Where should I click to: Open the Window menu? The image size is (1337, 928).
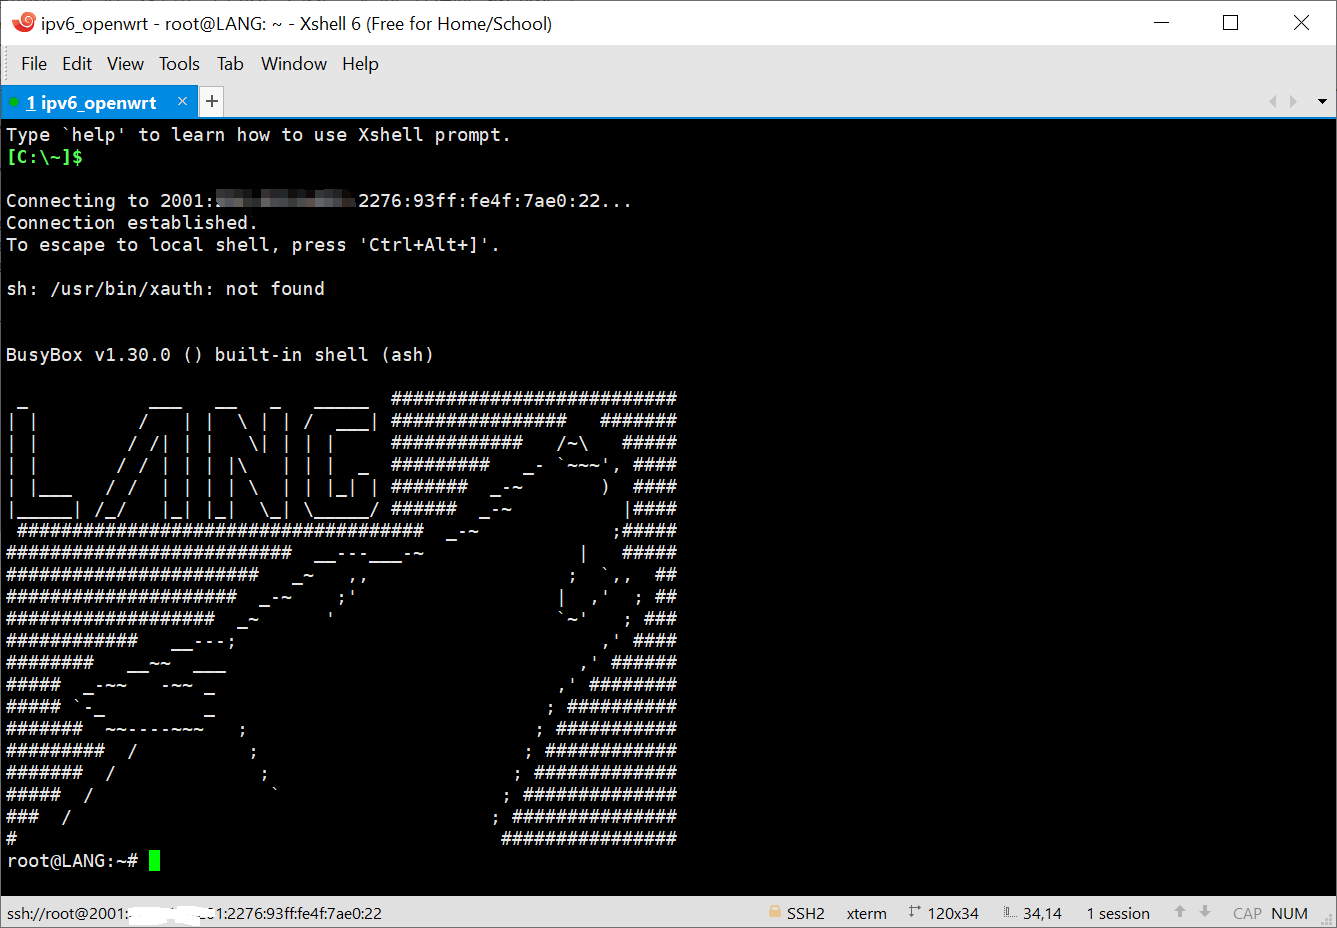293,64
